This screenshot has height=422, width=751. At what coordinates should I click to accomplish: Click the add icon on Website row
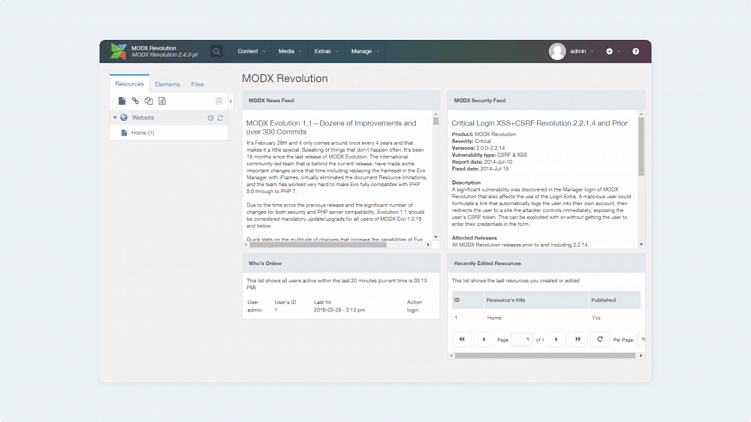click(210, 118)
